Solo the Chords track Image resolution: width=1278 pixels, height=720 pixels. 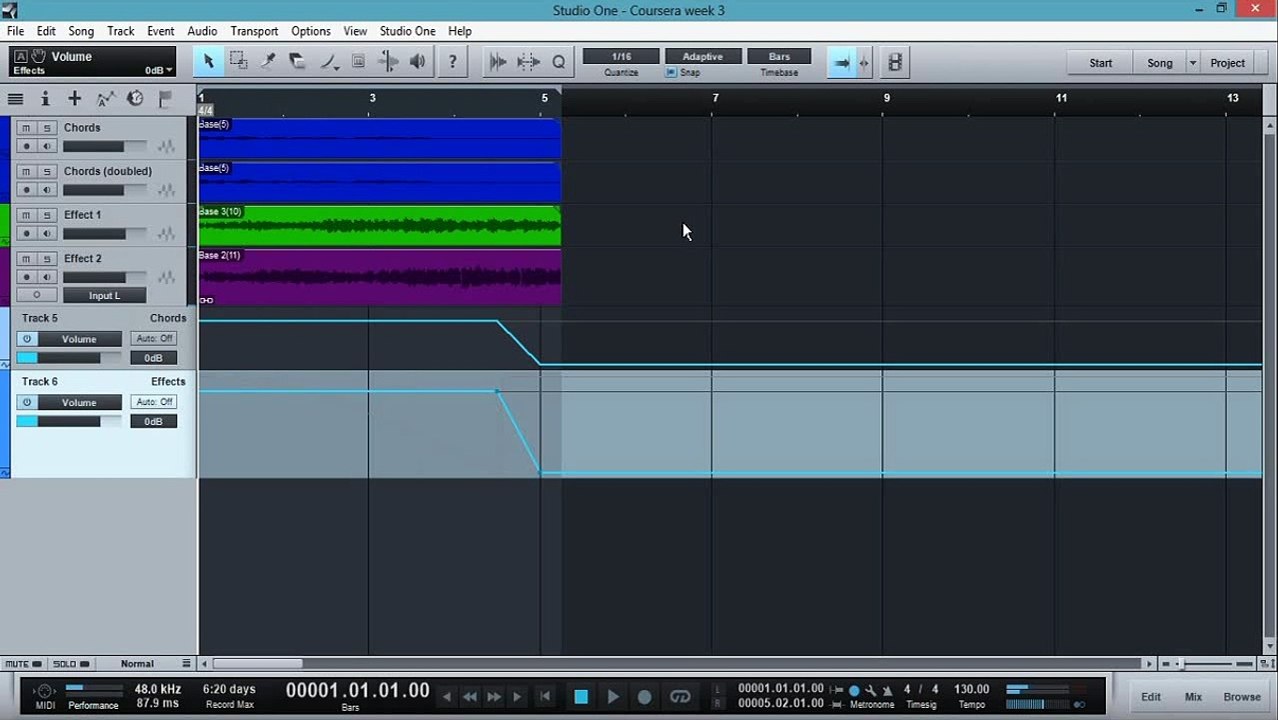(46, 128)
